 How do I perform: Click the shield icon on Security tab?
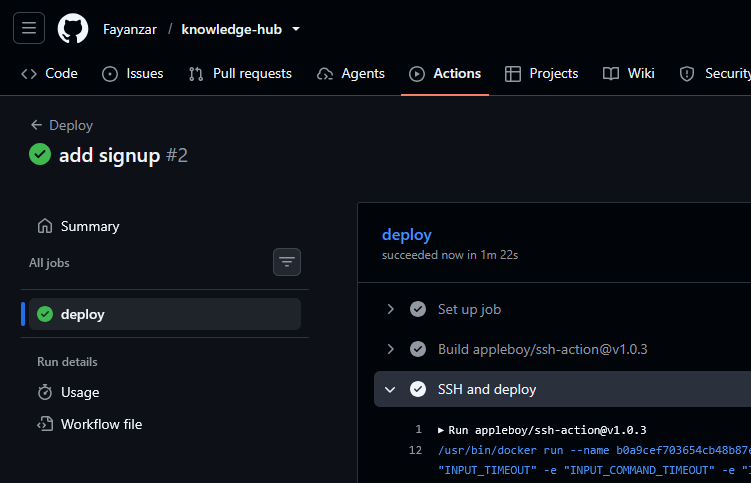[x=687, y=74]
